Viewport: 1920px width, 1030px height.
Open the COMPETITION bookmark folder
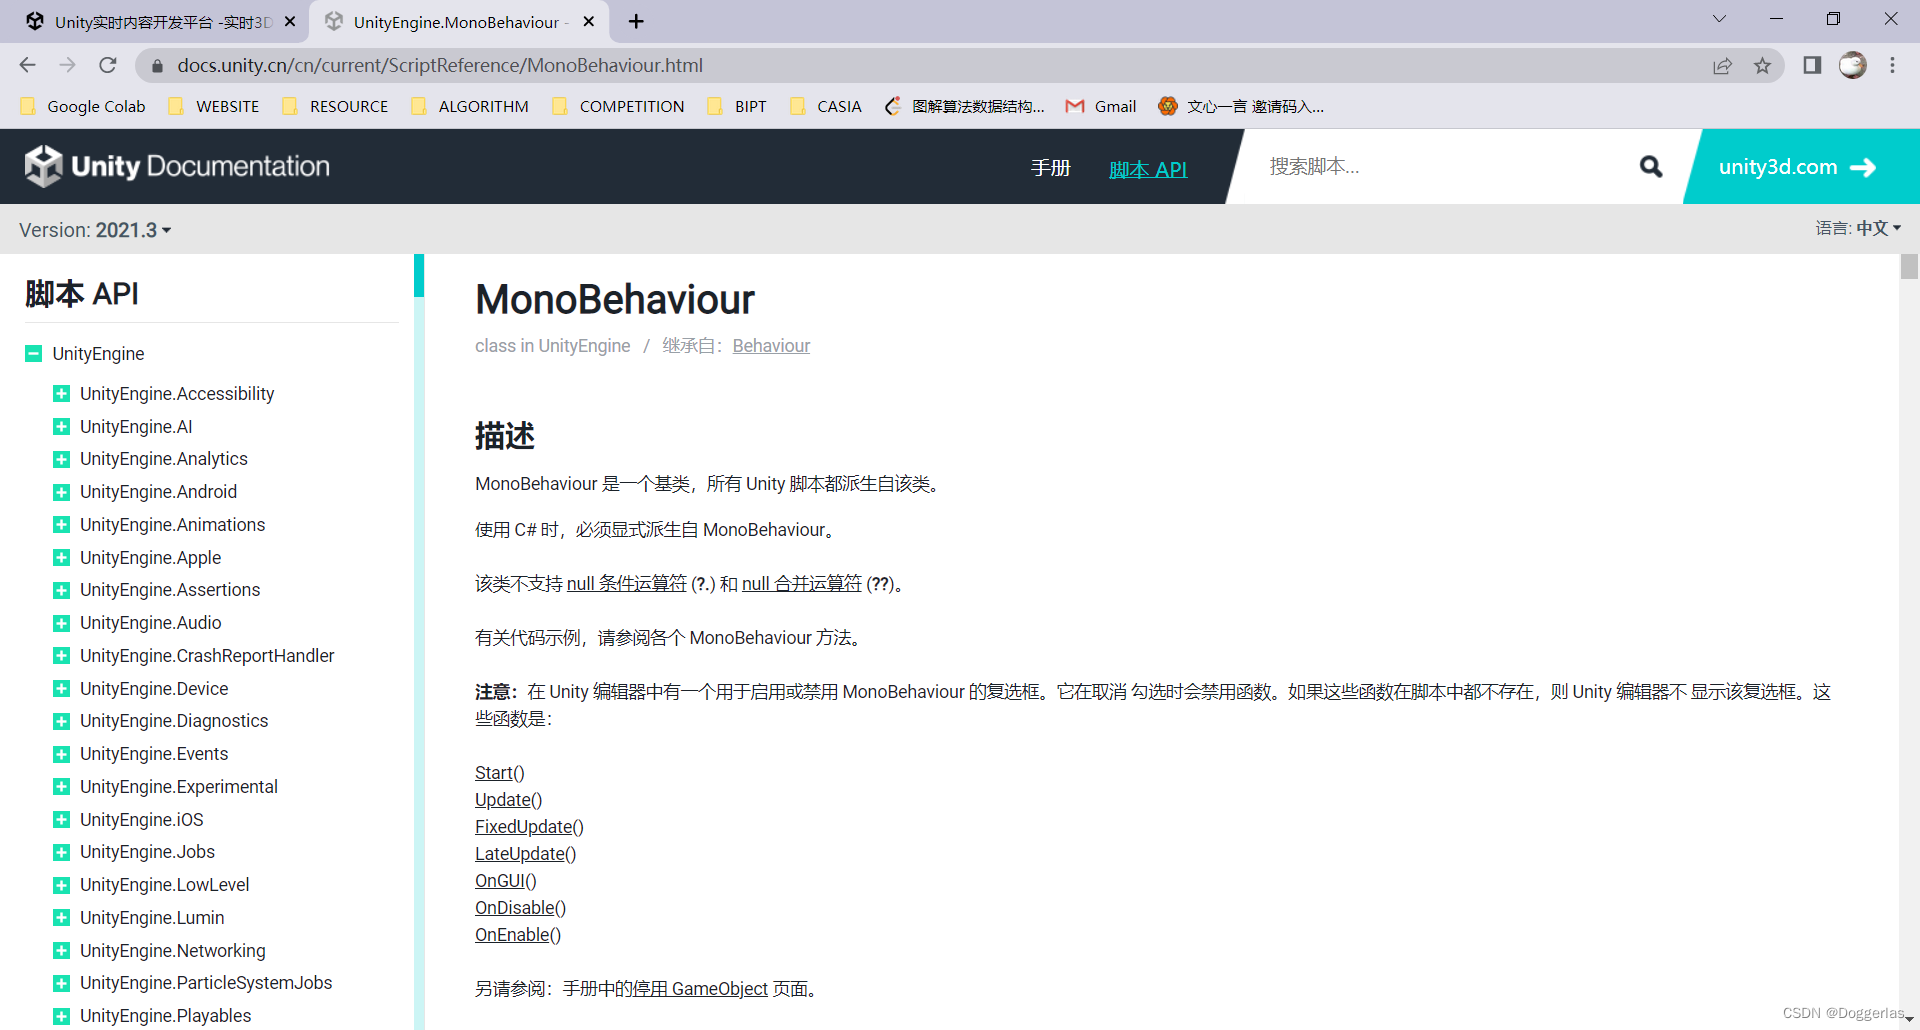(618, 106)
